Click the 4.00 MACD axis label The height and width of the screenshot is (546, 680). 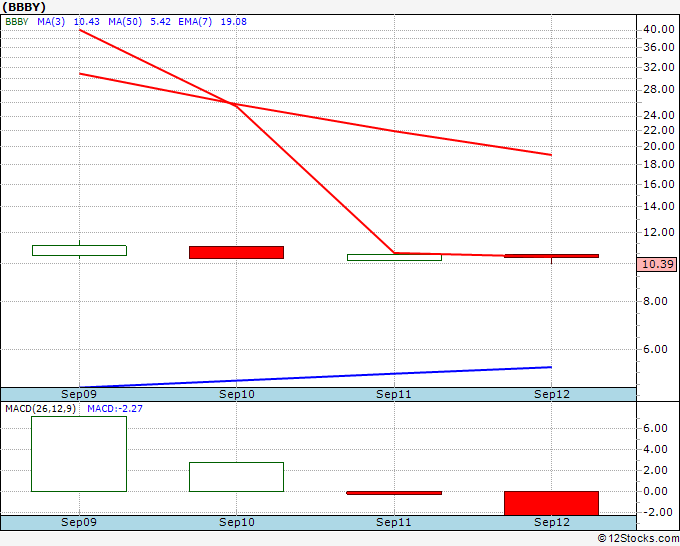tap(655, 449)
